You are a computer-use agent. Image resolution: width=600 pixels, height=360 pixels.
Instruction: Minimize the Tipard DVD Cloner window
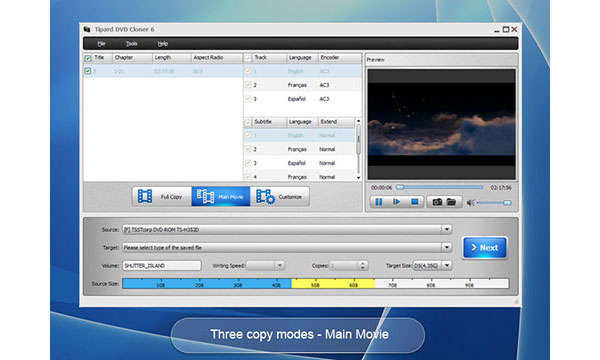point(497,30)
